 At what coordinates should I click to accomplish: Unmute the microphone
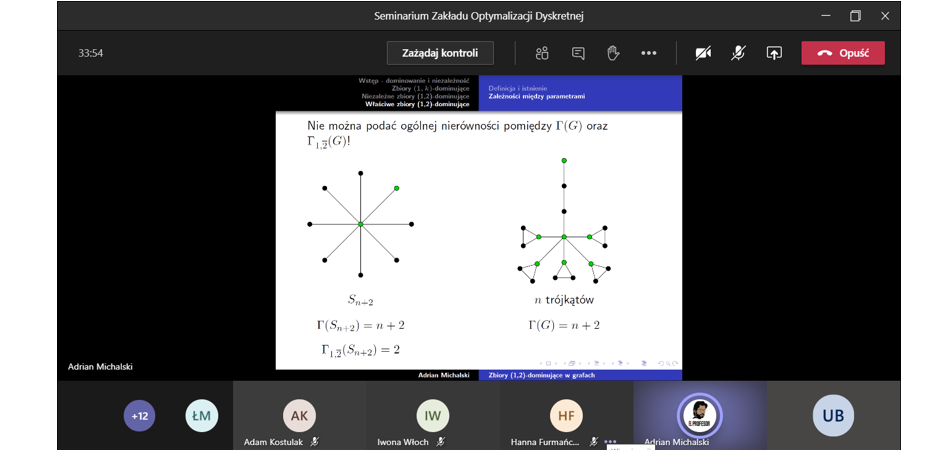pos(738,53)
